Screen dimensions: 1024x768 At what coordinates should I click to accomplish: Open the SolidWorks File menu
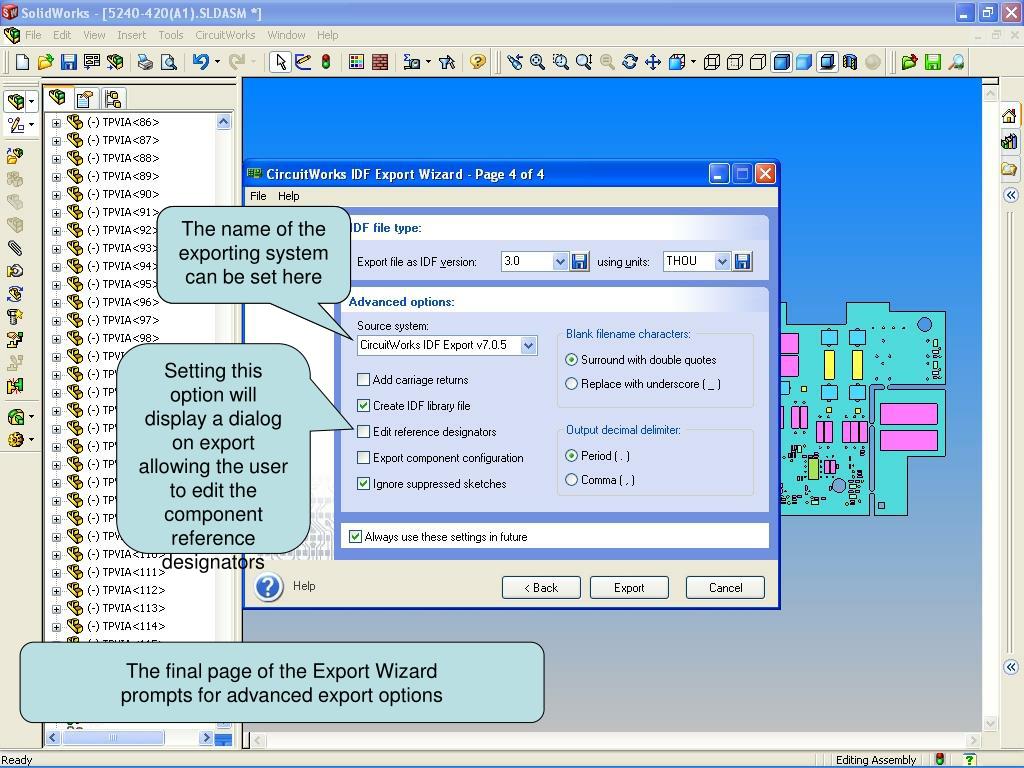(33, 35)
